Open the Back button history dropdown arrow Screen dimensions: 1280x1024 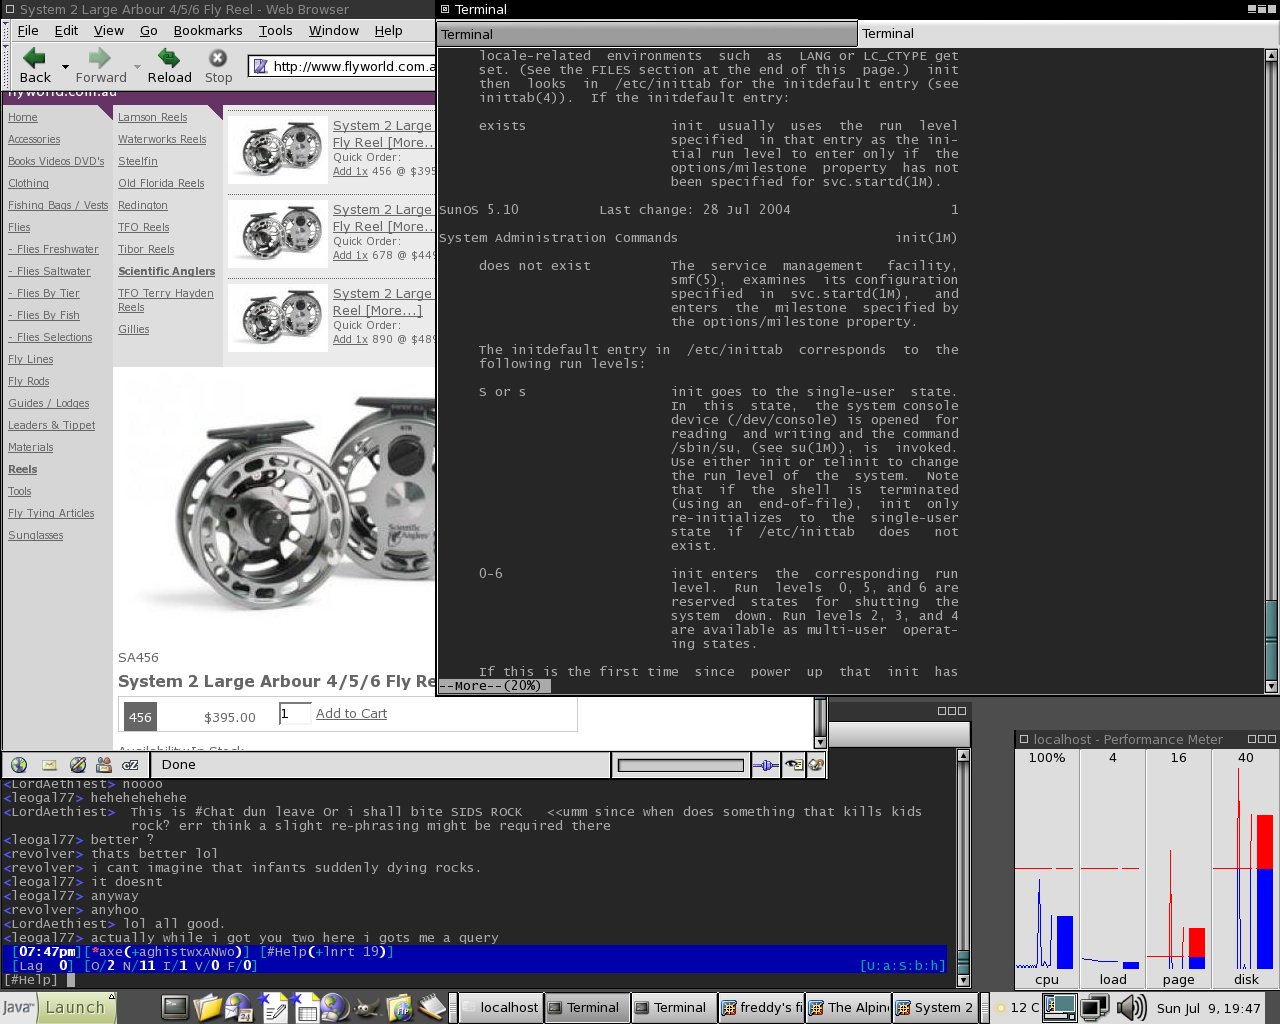tap(65, 67)
